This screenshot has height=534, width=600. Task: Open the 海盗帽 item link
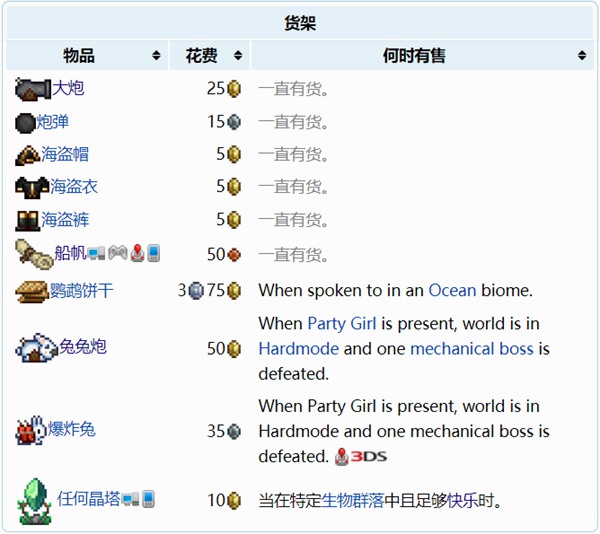[x=65, y=155]
